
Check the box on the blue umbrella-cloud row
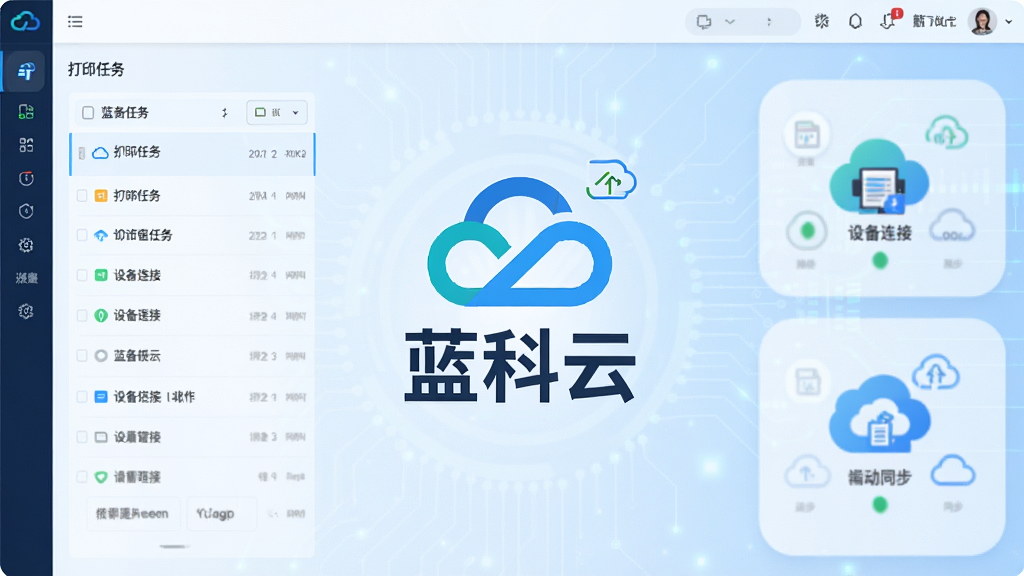(82, 235)
